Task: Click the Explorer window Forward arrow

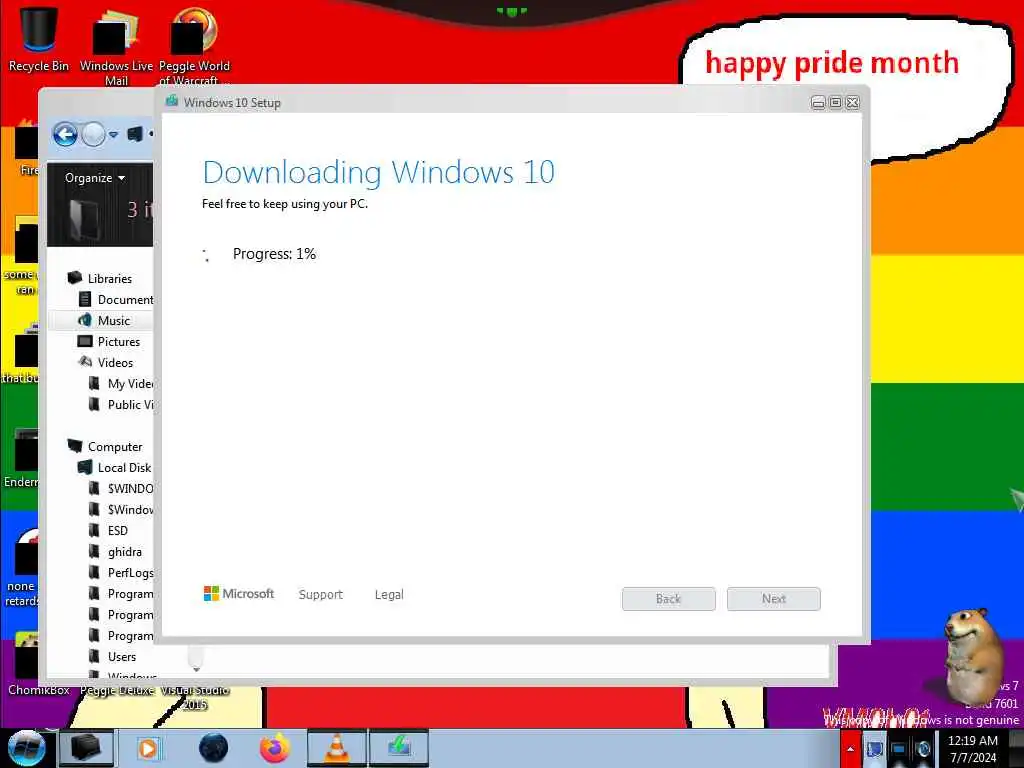Action: pyautogui.click(x=93, y=135)
